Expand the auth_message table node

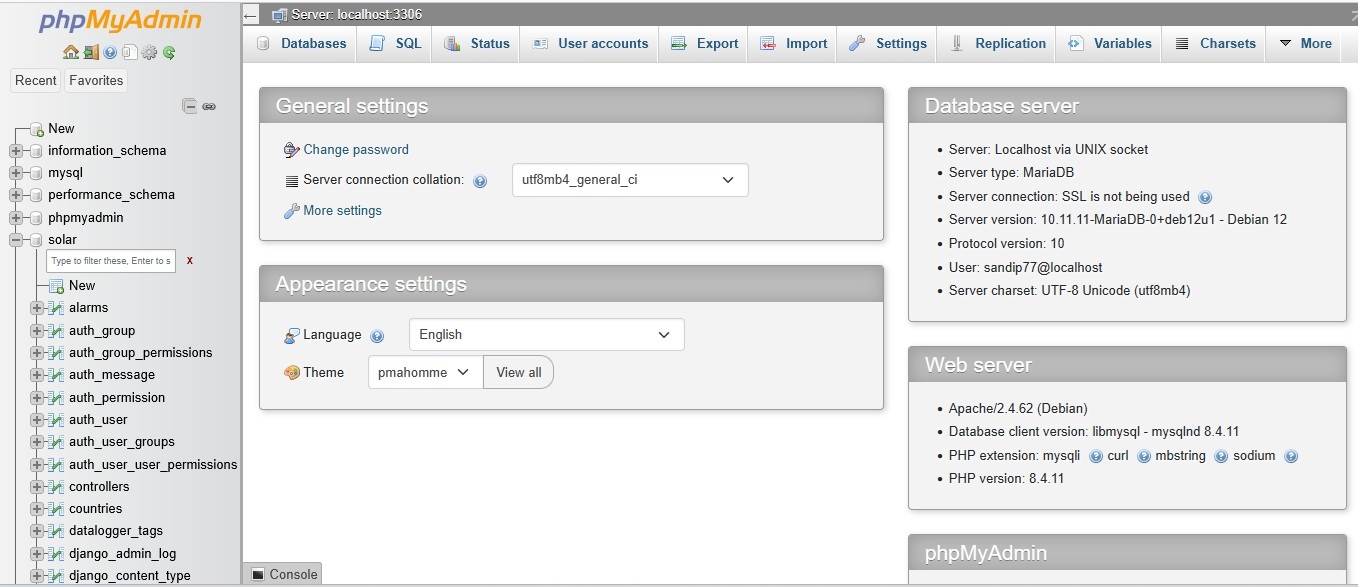click(37, 375)
